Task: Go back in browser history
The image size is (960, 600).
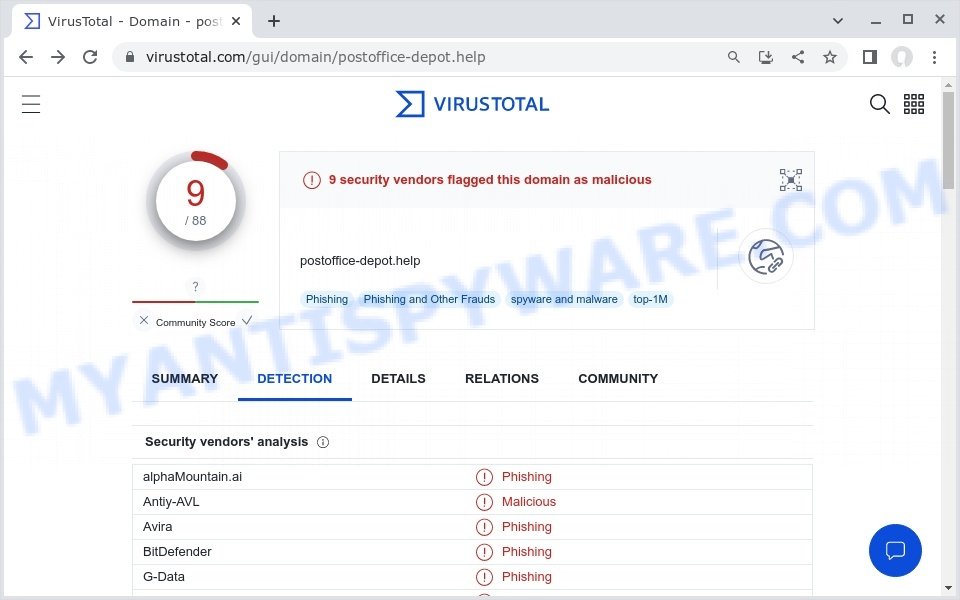Action: click(x=26, y=57)
